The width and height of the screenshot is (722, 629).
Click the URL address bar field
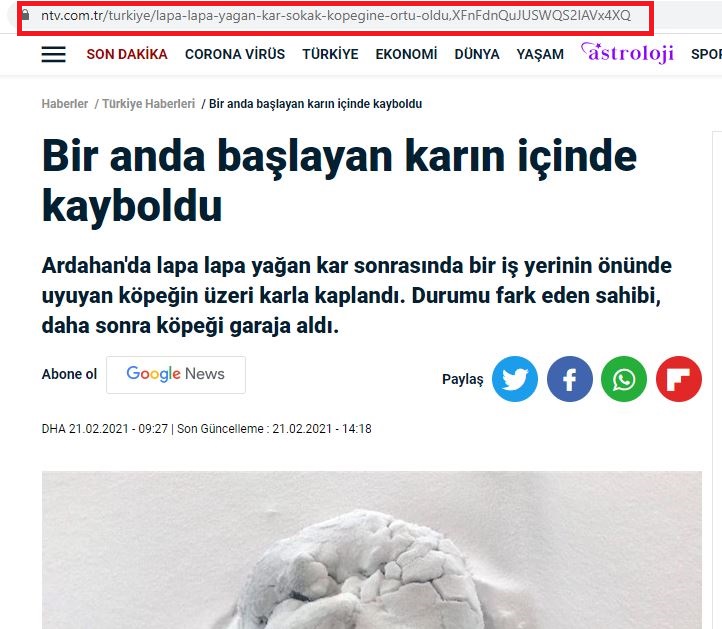(x=335, y=16)
